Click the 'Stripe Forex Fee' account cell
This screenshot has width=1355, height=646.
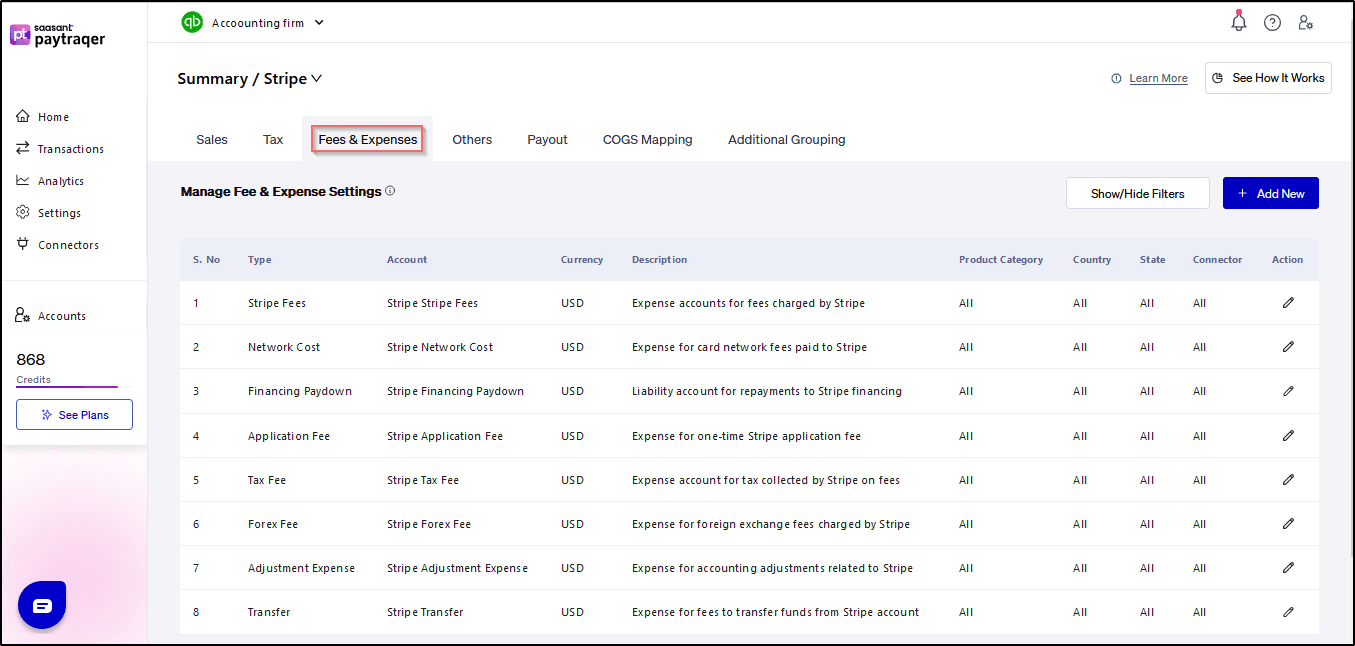tap(429, 524)
